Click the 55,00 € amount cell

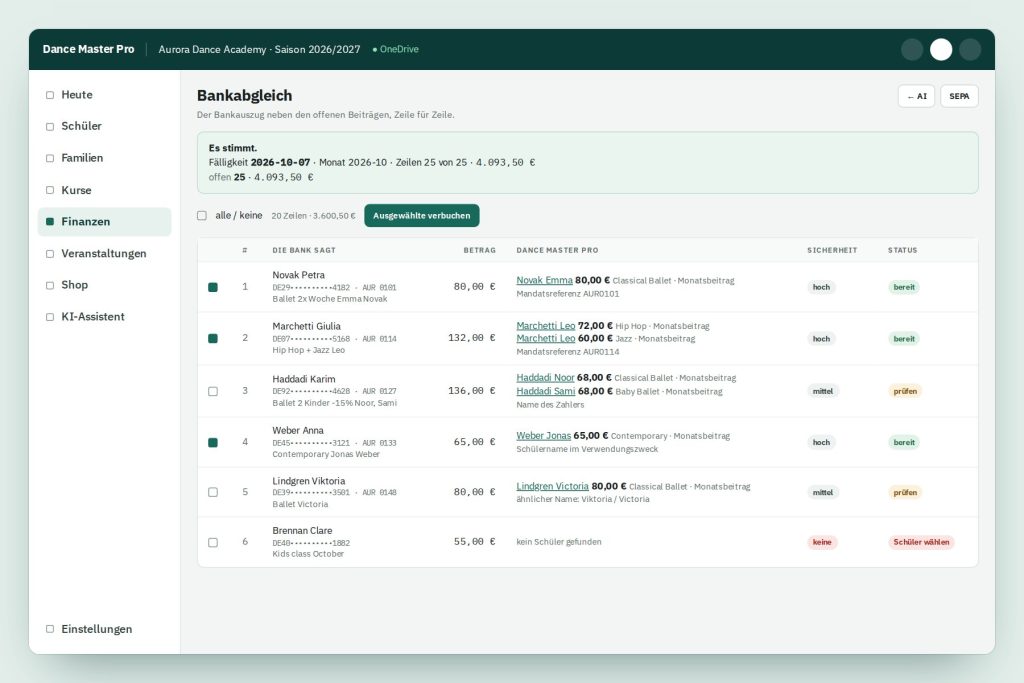[x=475, y=541]
